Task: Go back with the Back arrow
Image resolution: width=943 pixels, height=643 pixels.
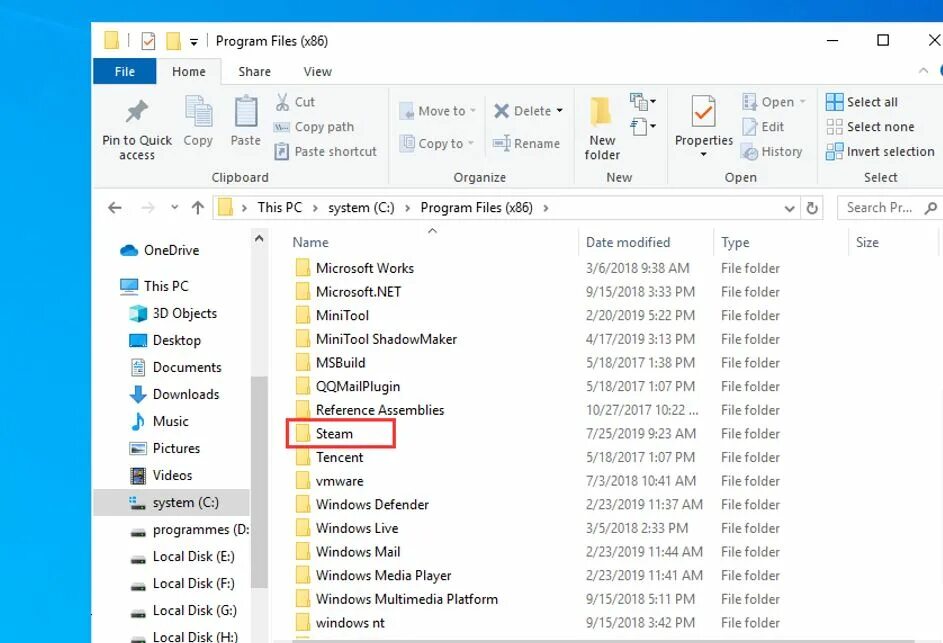Action: click(x=115, y=208)
